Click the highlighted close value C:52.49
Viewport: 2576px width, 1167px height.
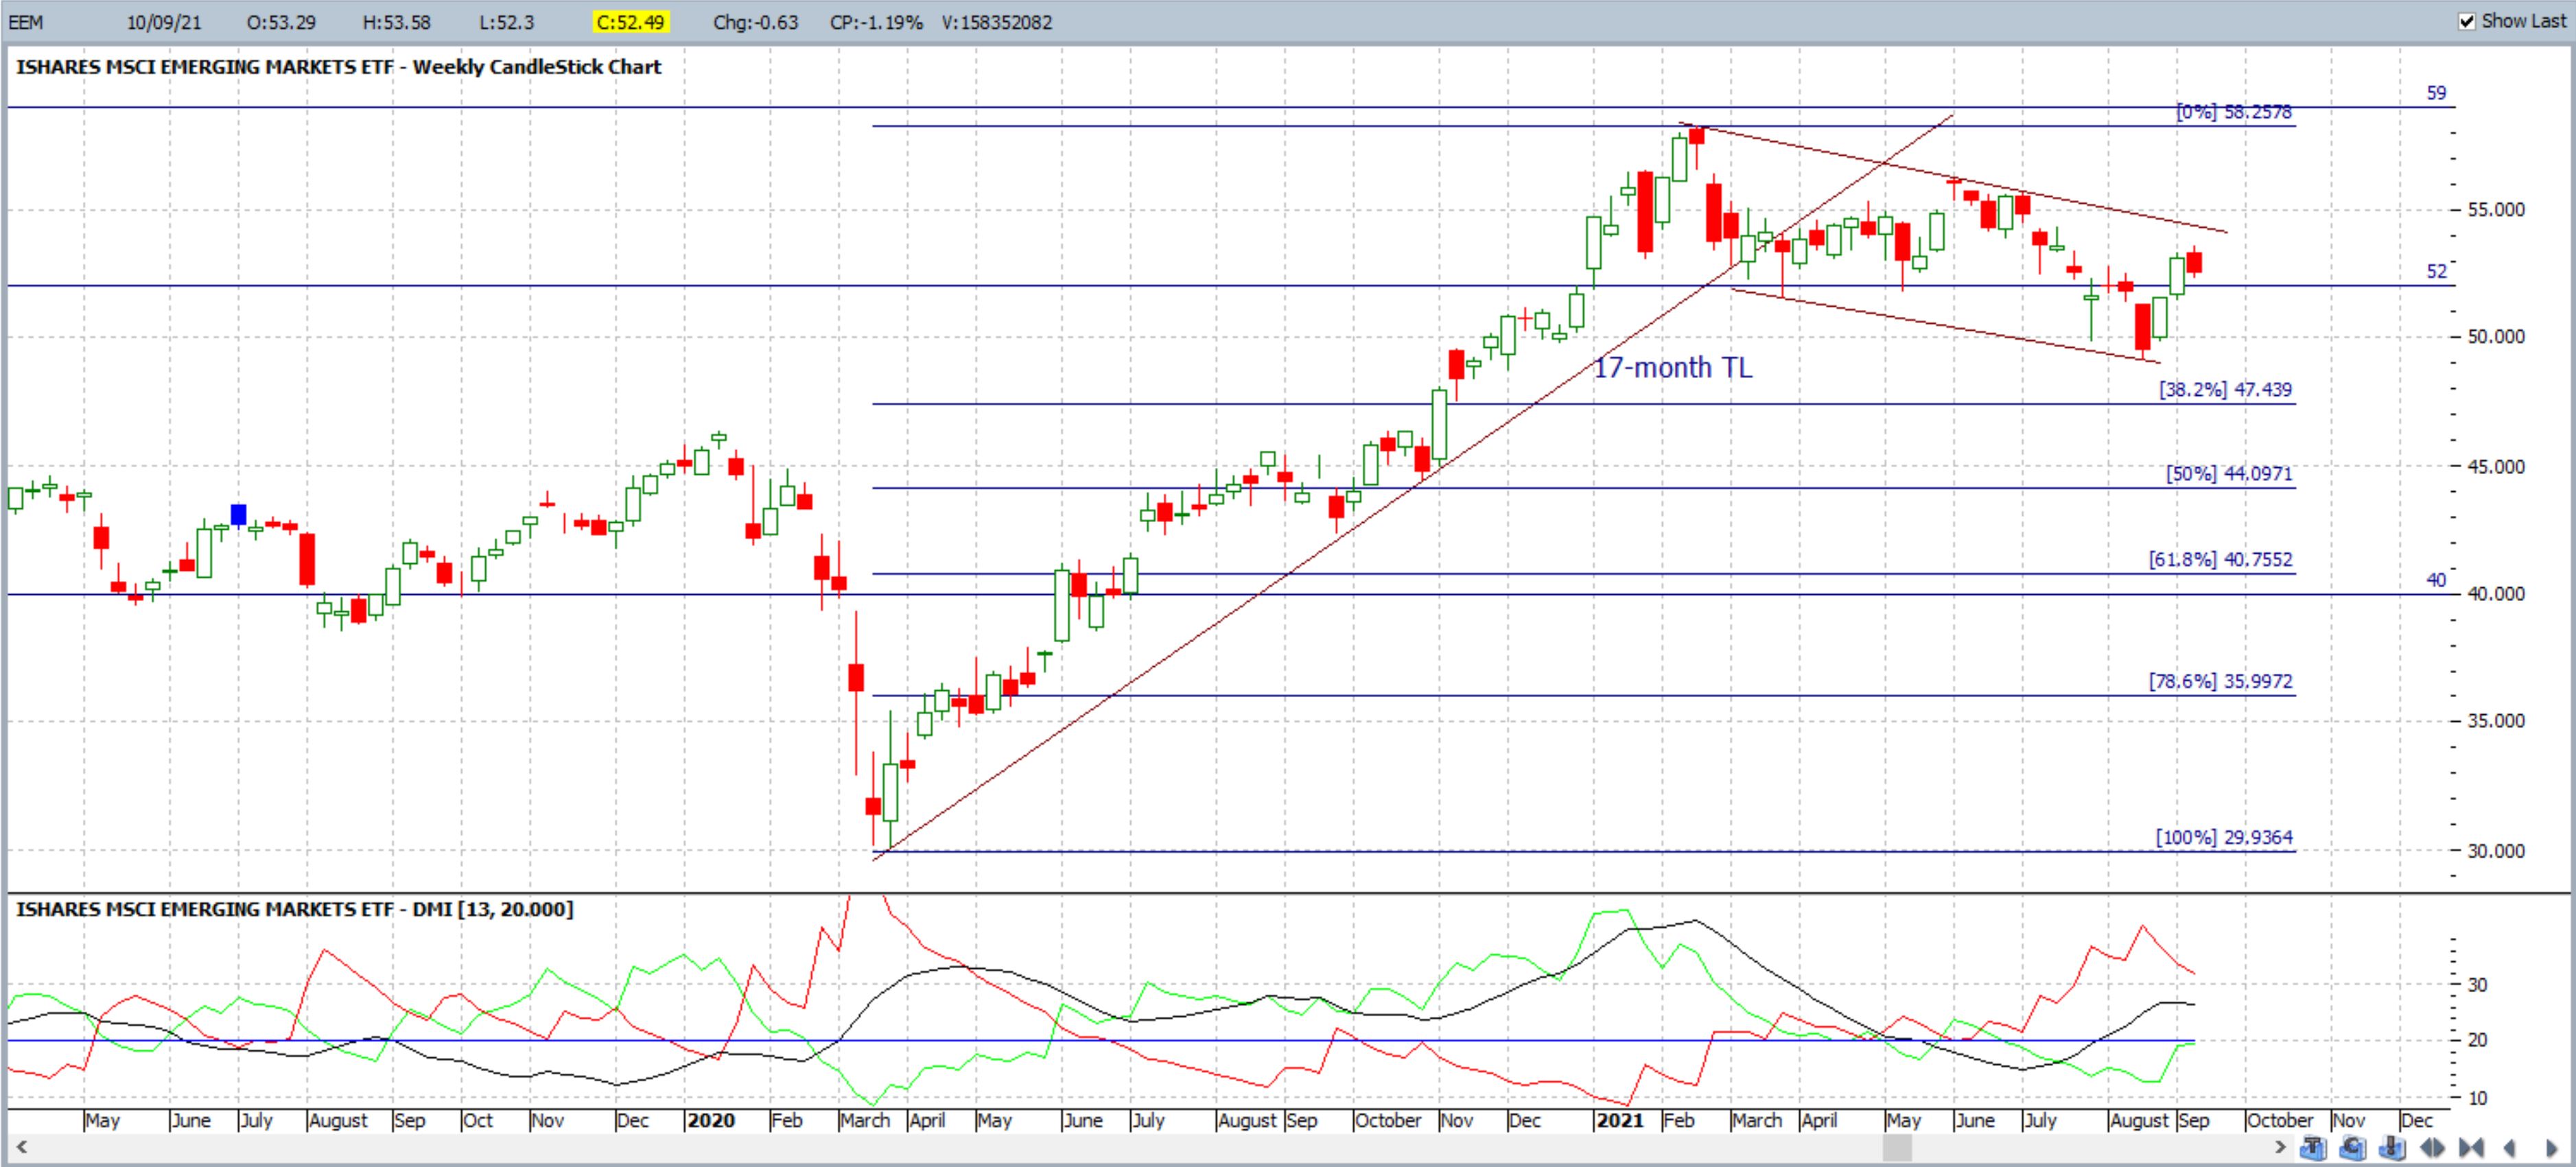[x=630, y=22]
